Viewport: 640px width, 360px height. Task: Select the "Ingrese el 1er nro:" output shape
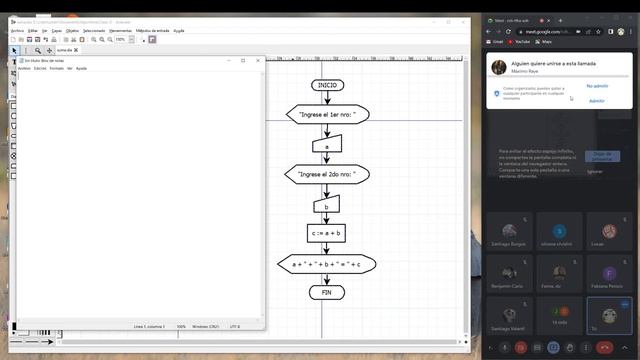(x=328, y=115)
